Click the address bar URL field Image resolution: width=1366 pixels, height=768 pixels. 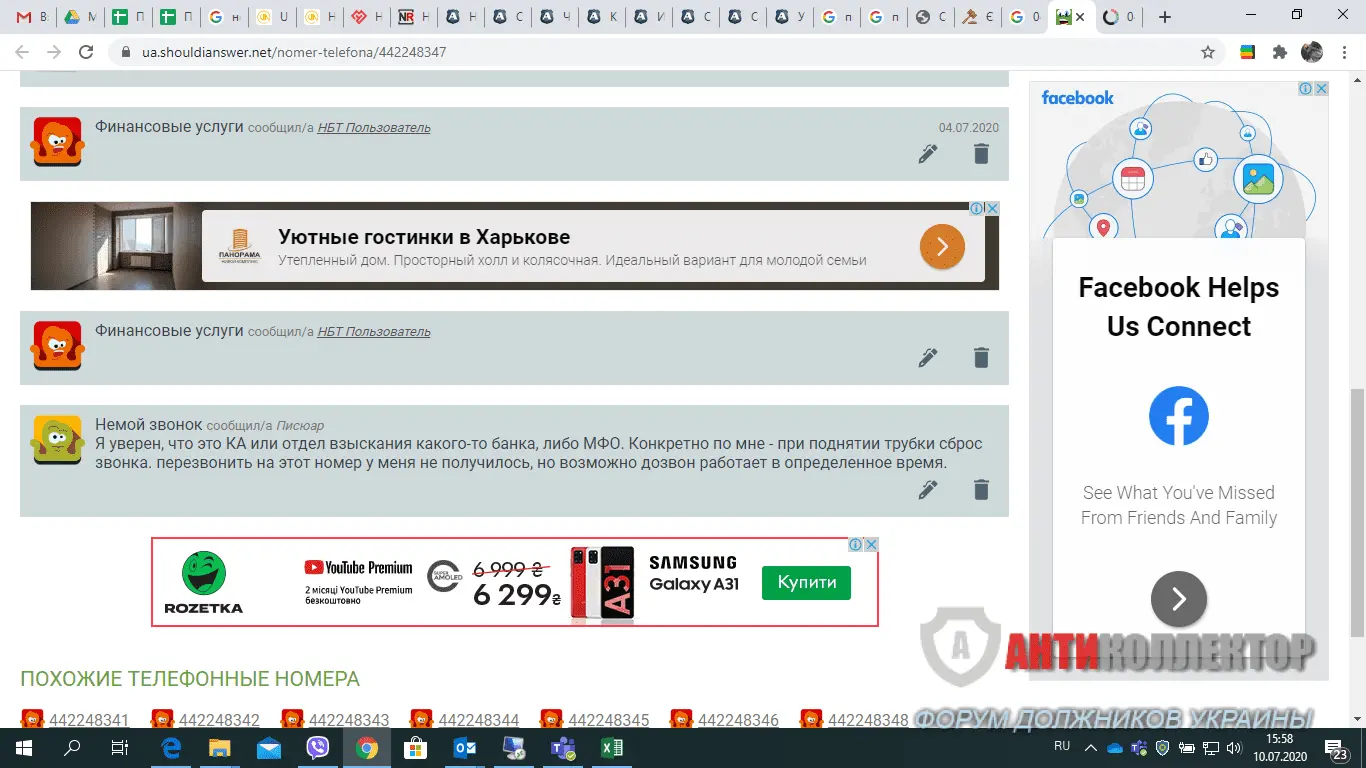pos(650,52)
